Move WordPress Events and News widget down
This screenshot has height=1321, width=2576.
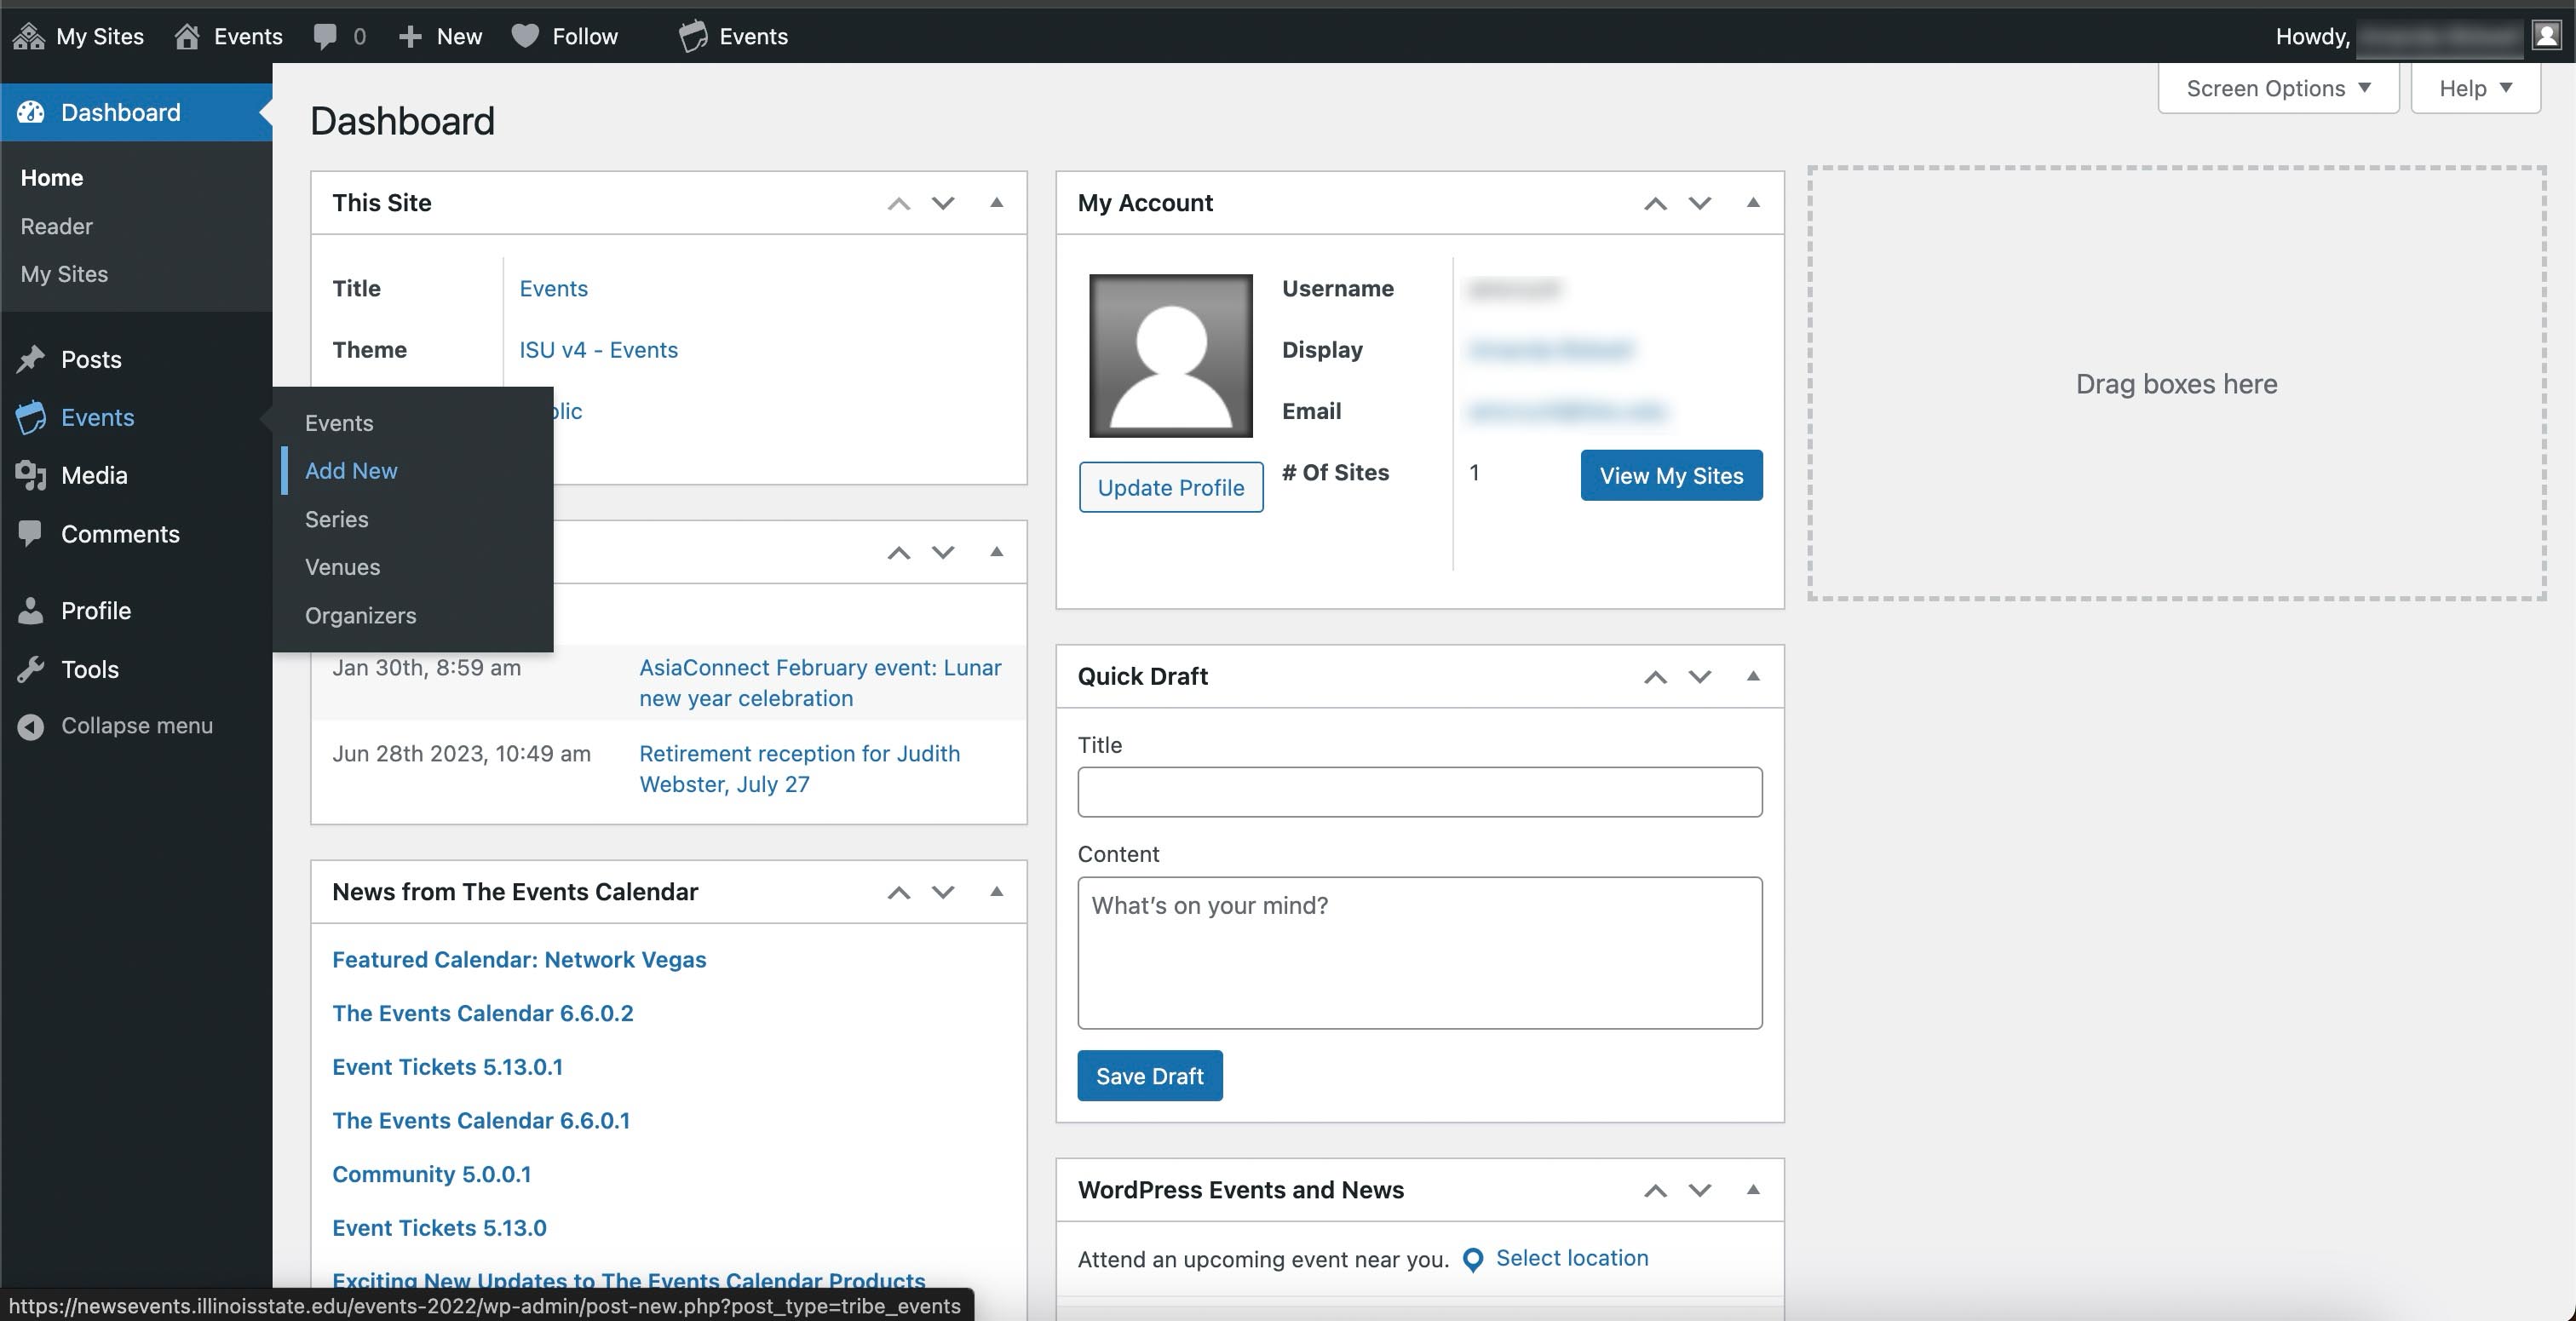(x=1699, y=1190)
